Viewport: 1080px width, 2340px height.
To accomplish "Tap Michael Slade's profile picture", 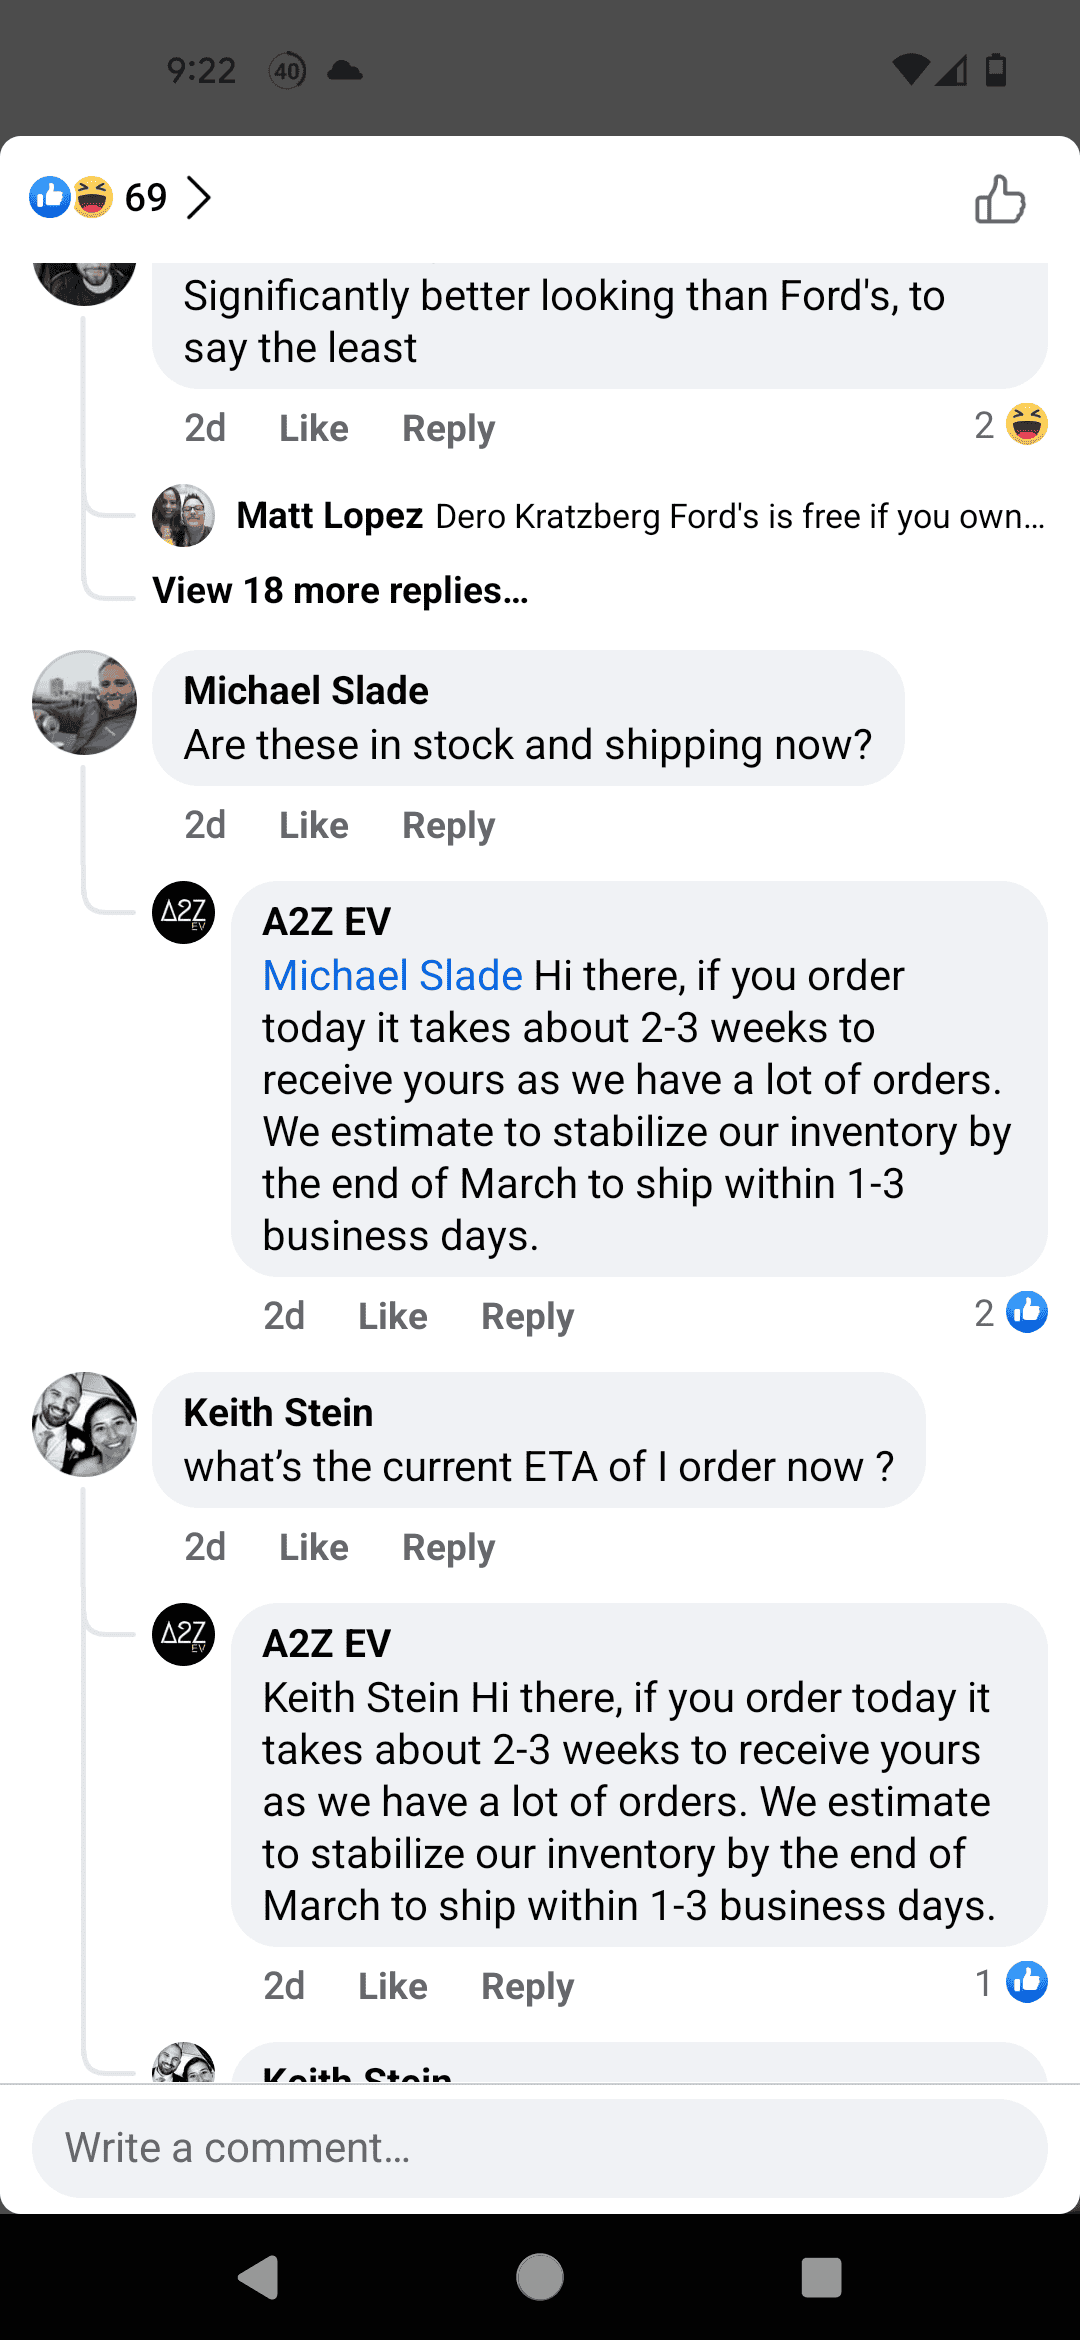I will pos(84,704).
